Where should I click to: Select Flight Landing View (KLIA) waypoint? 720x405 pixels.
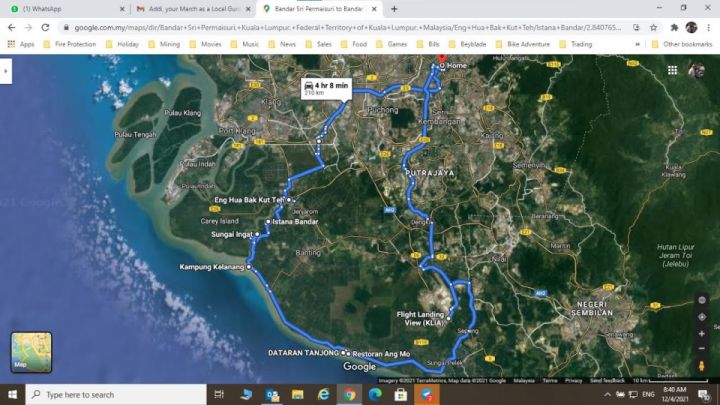pyautogui.click(x=449, y=318)
